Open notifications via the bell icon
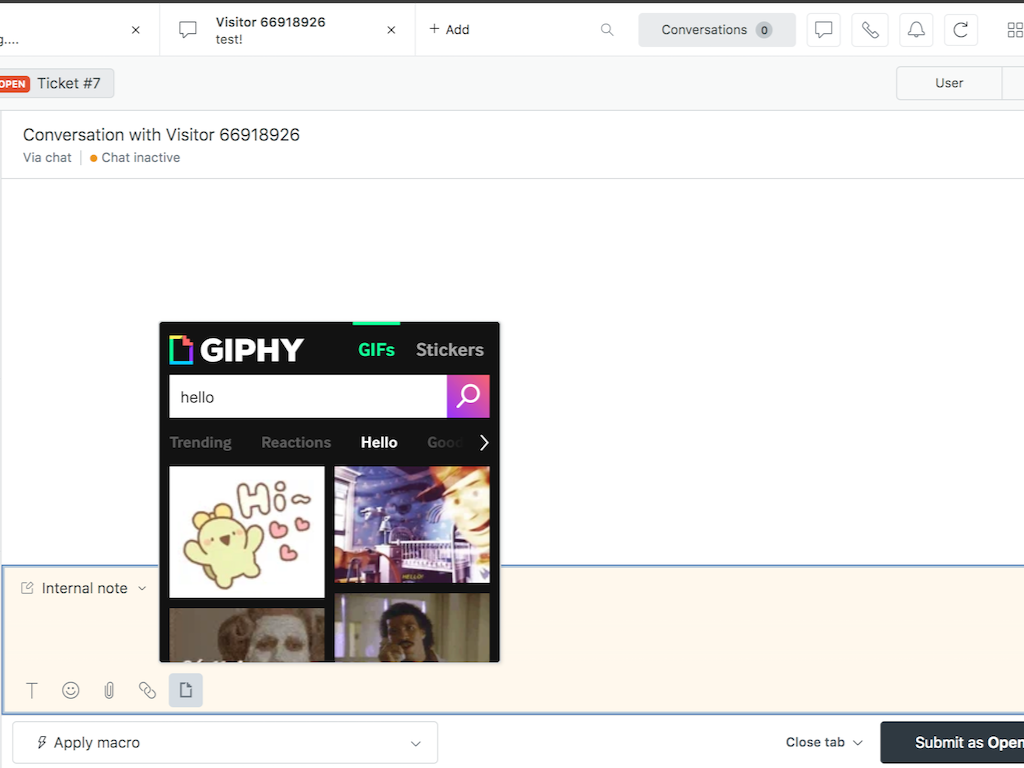Viewport: 1024px width, 768px height. coord(915,29)
